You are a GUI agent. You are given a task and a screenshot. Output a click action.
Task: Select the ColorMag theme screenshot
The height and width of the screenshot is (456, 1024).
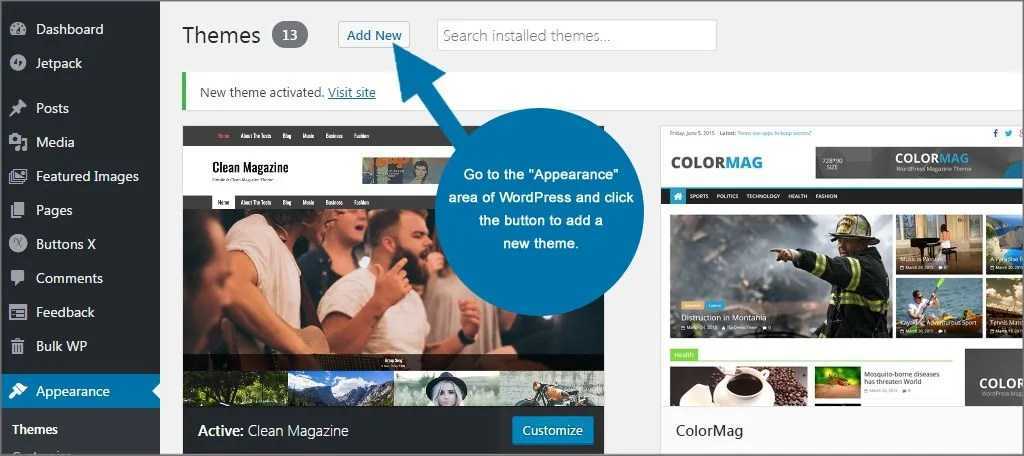pyautogui.click(x=842, y=266)
